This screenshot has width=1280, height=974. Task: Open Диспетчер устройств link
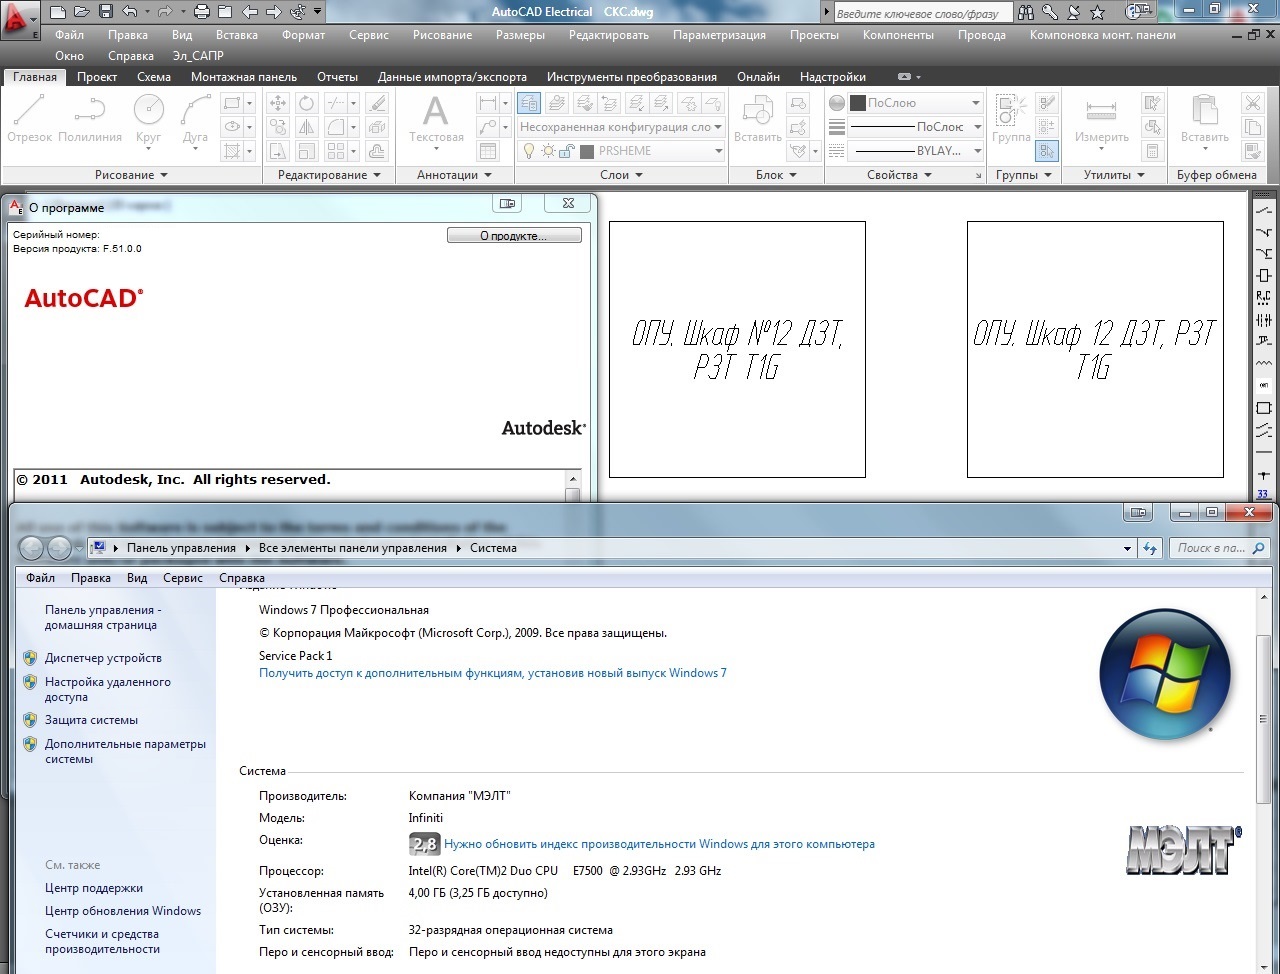click(x=103, y=658)
